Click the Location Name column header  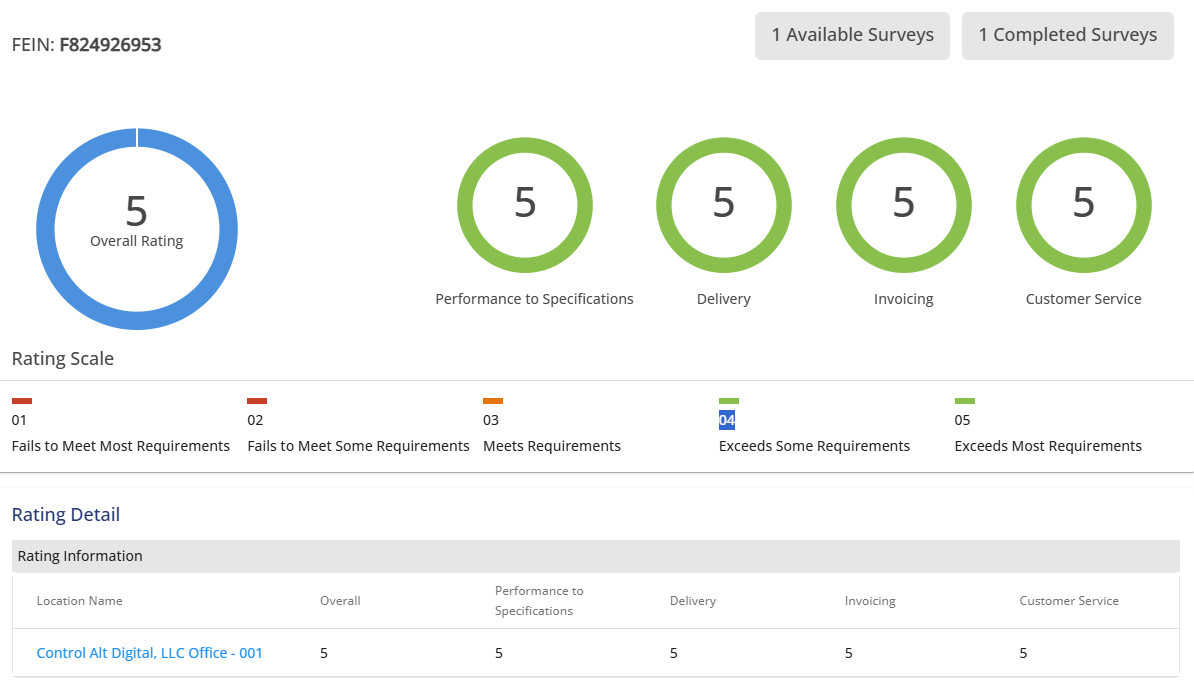coord(79,601)
